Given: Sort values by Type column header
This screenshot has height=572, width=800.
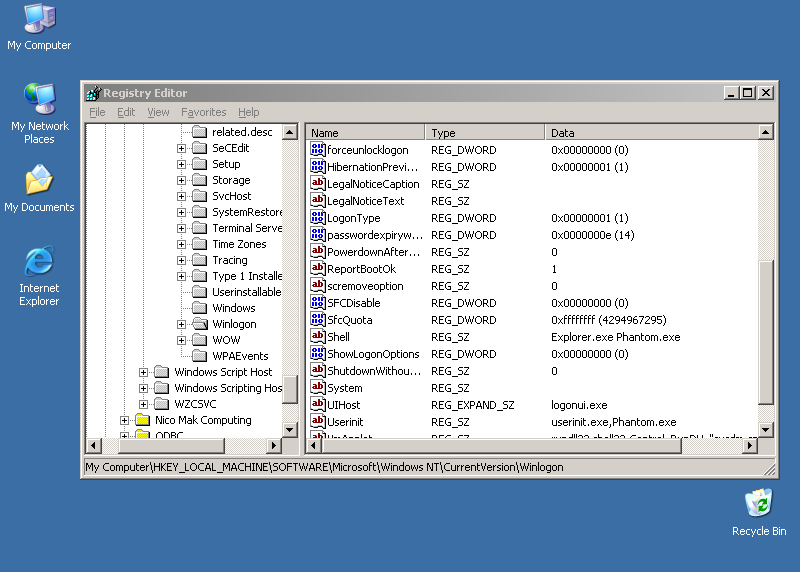Looking at the screenshot, I should coord(485,133).
